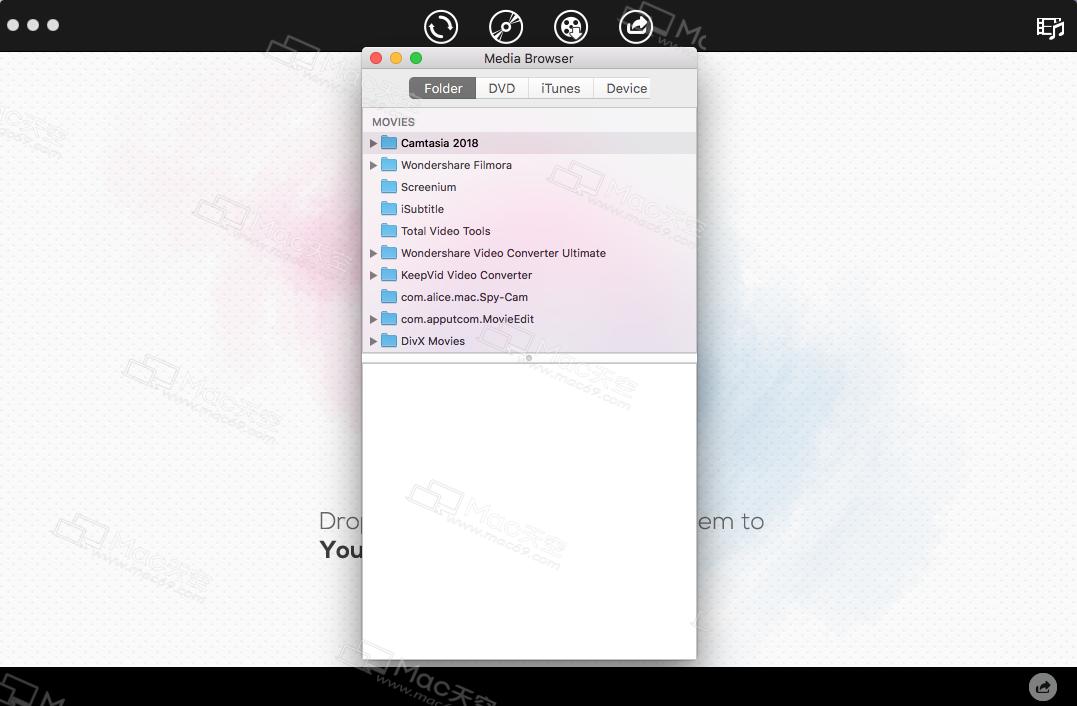Expand the KeepVid Video Converter folder
The image size is (1077, 706).
click(x=374, y=275)
